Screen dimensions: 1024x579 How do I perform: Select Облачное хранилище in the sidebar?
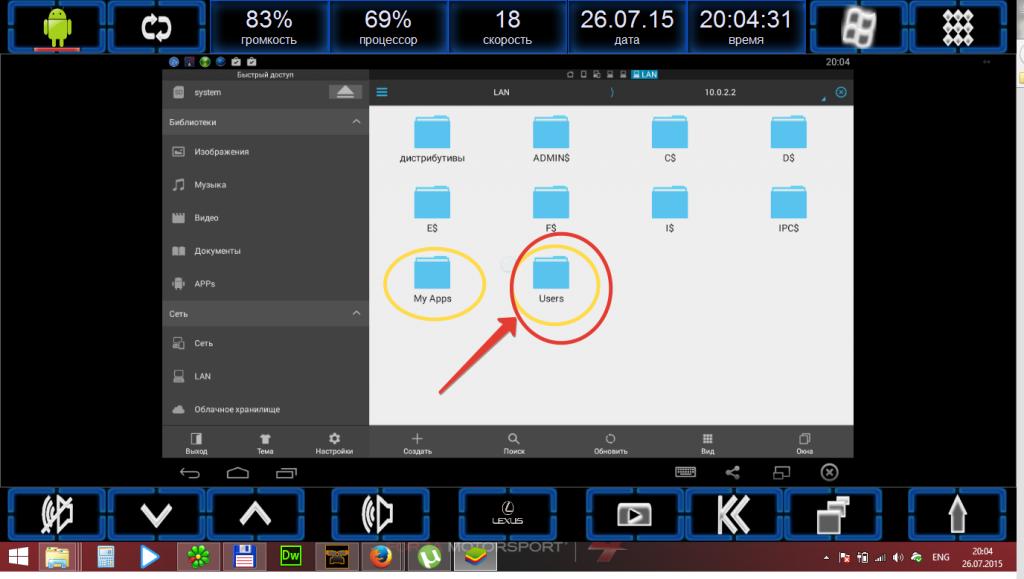(x=237, y=409)
